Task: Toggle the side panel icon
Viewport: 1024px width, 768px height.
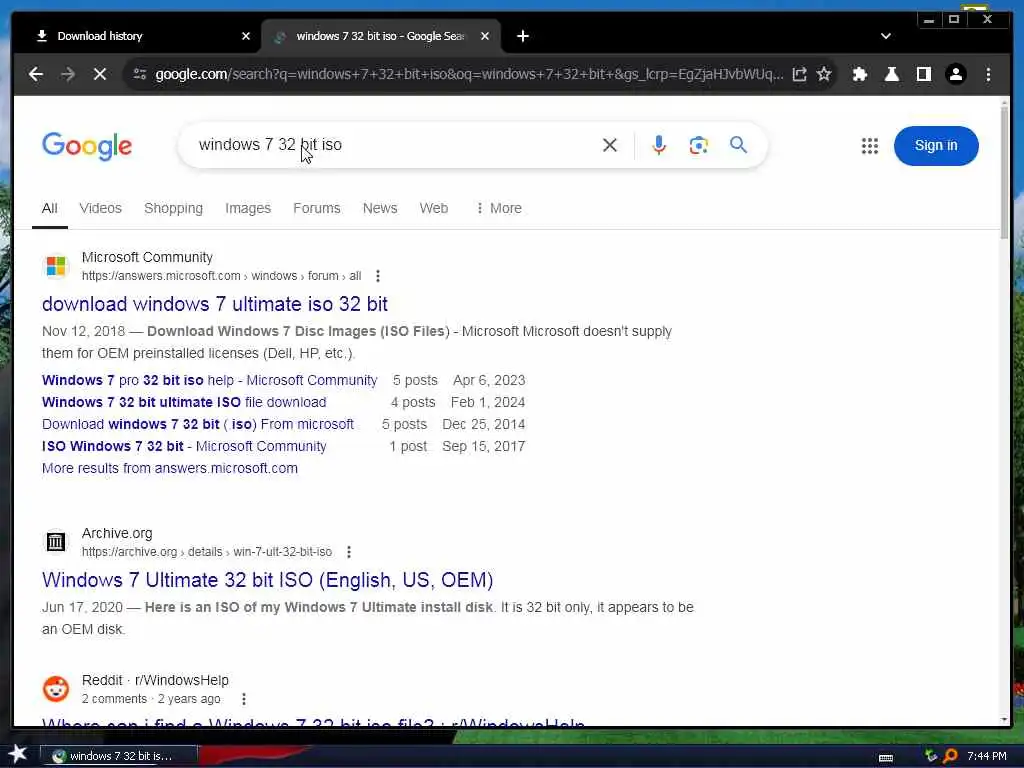Action: click(x=923, y=74)
